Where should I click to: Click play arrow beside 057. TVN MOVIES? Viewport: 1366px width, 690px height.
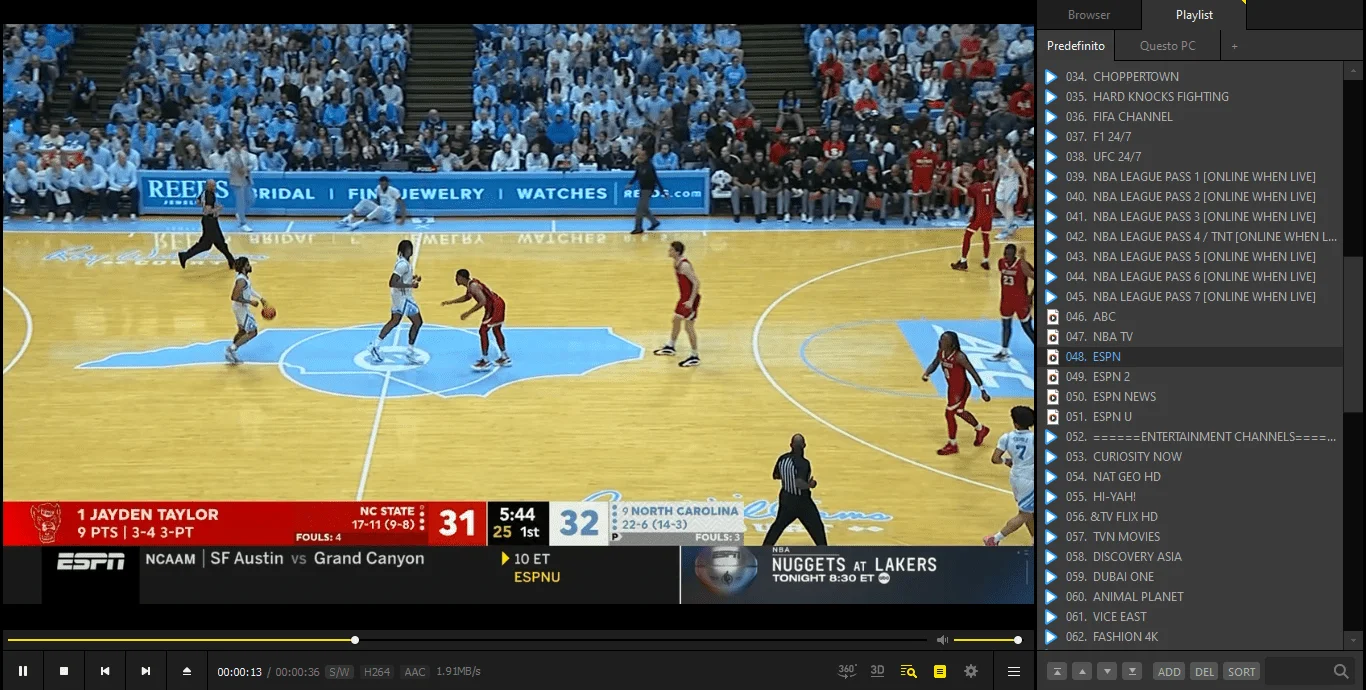(1051, 537)
